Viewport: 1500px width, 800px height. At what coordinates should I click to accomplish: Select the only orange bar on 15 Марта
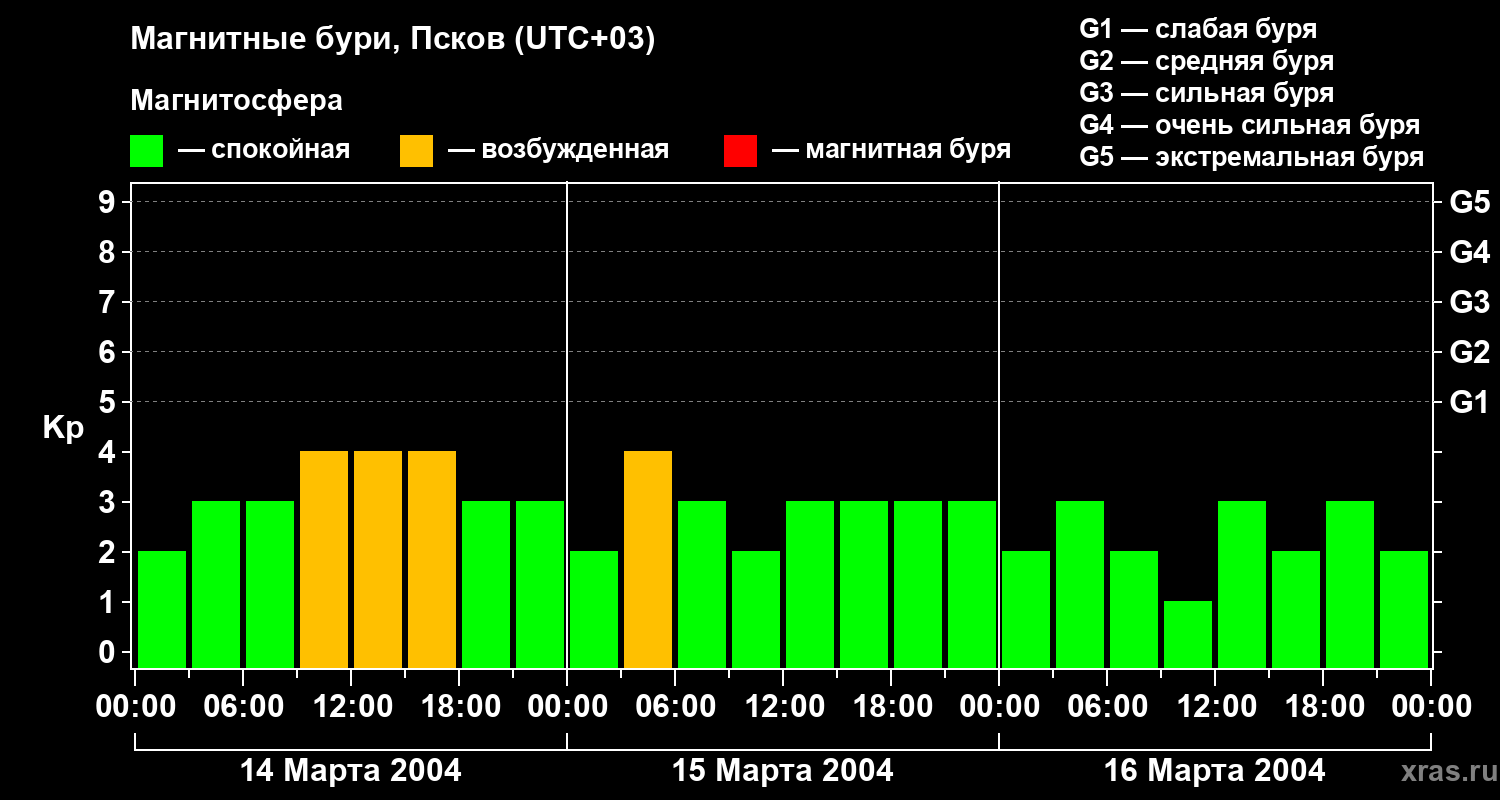(648, 559)
